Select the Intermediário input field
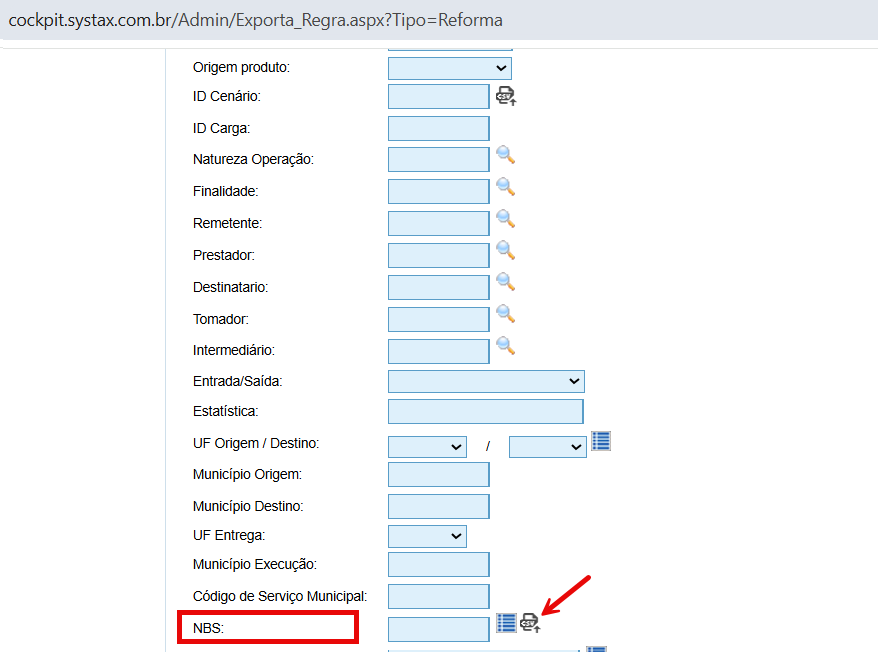Image resolution: width=878 pixels, height=652 pixels. [x=438, y=351]
